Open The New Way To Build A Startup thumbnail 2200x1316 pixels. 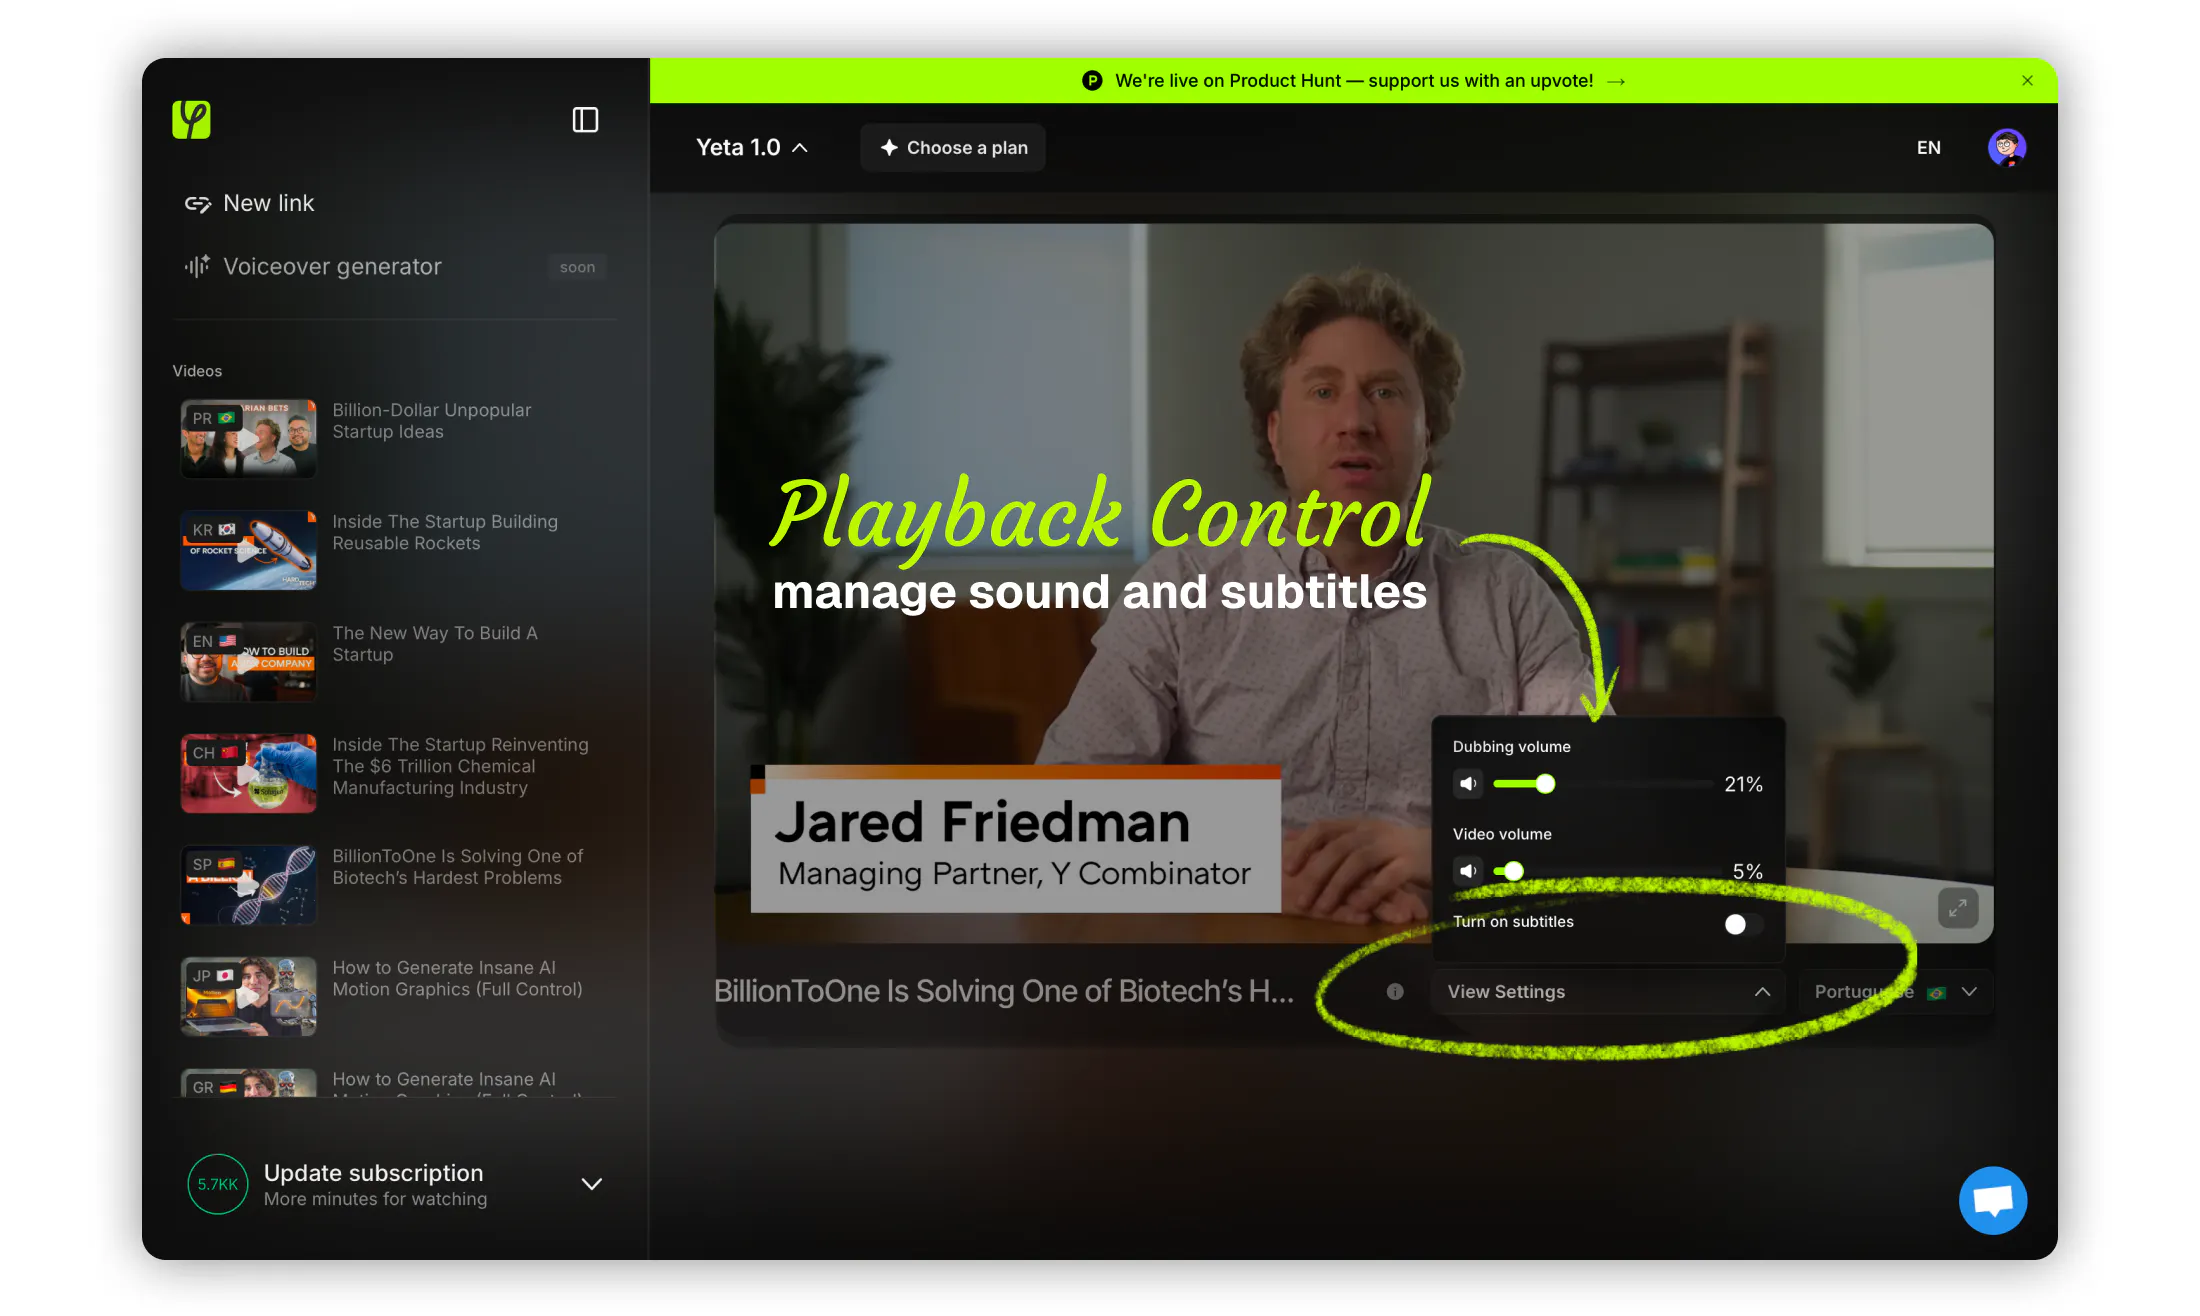248,662
